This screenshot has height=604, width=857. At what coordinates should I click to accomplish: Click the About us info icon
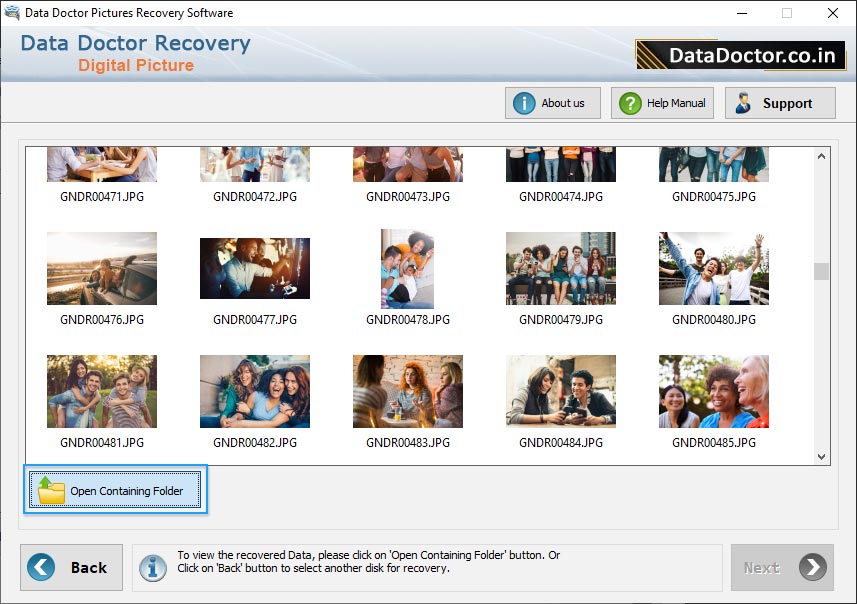coord(524,103)
